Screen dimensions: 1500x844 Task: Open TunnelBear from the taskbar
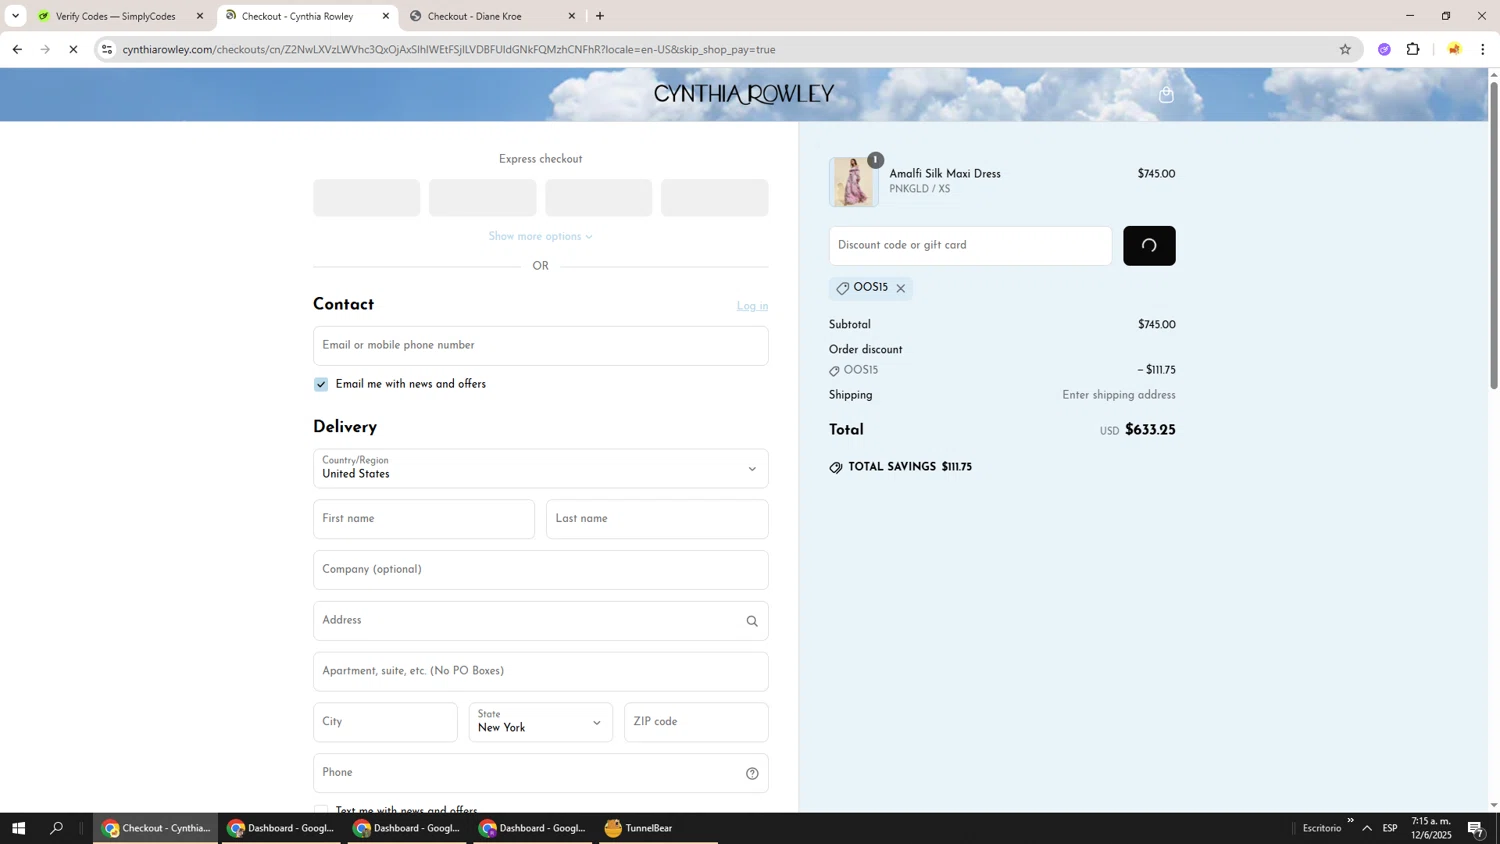(658, 828)
